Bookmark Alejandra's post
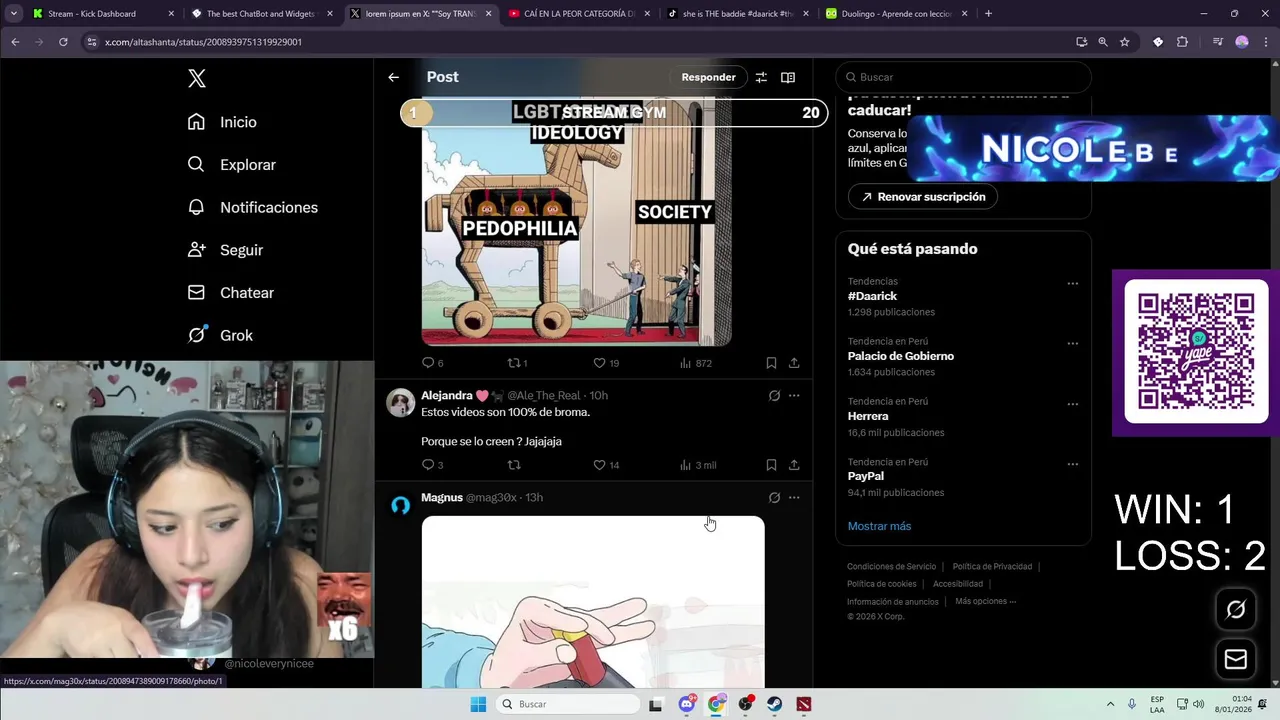 click(771, 465)
